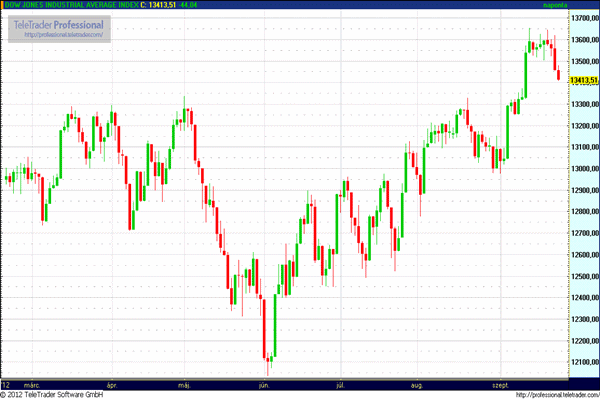Select the 'márc.' month on time axis

point(32,384)
